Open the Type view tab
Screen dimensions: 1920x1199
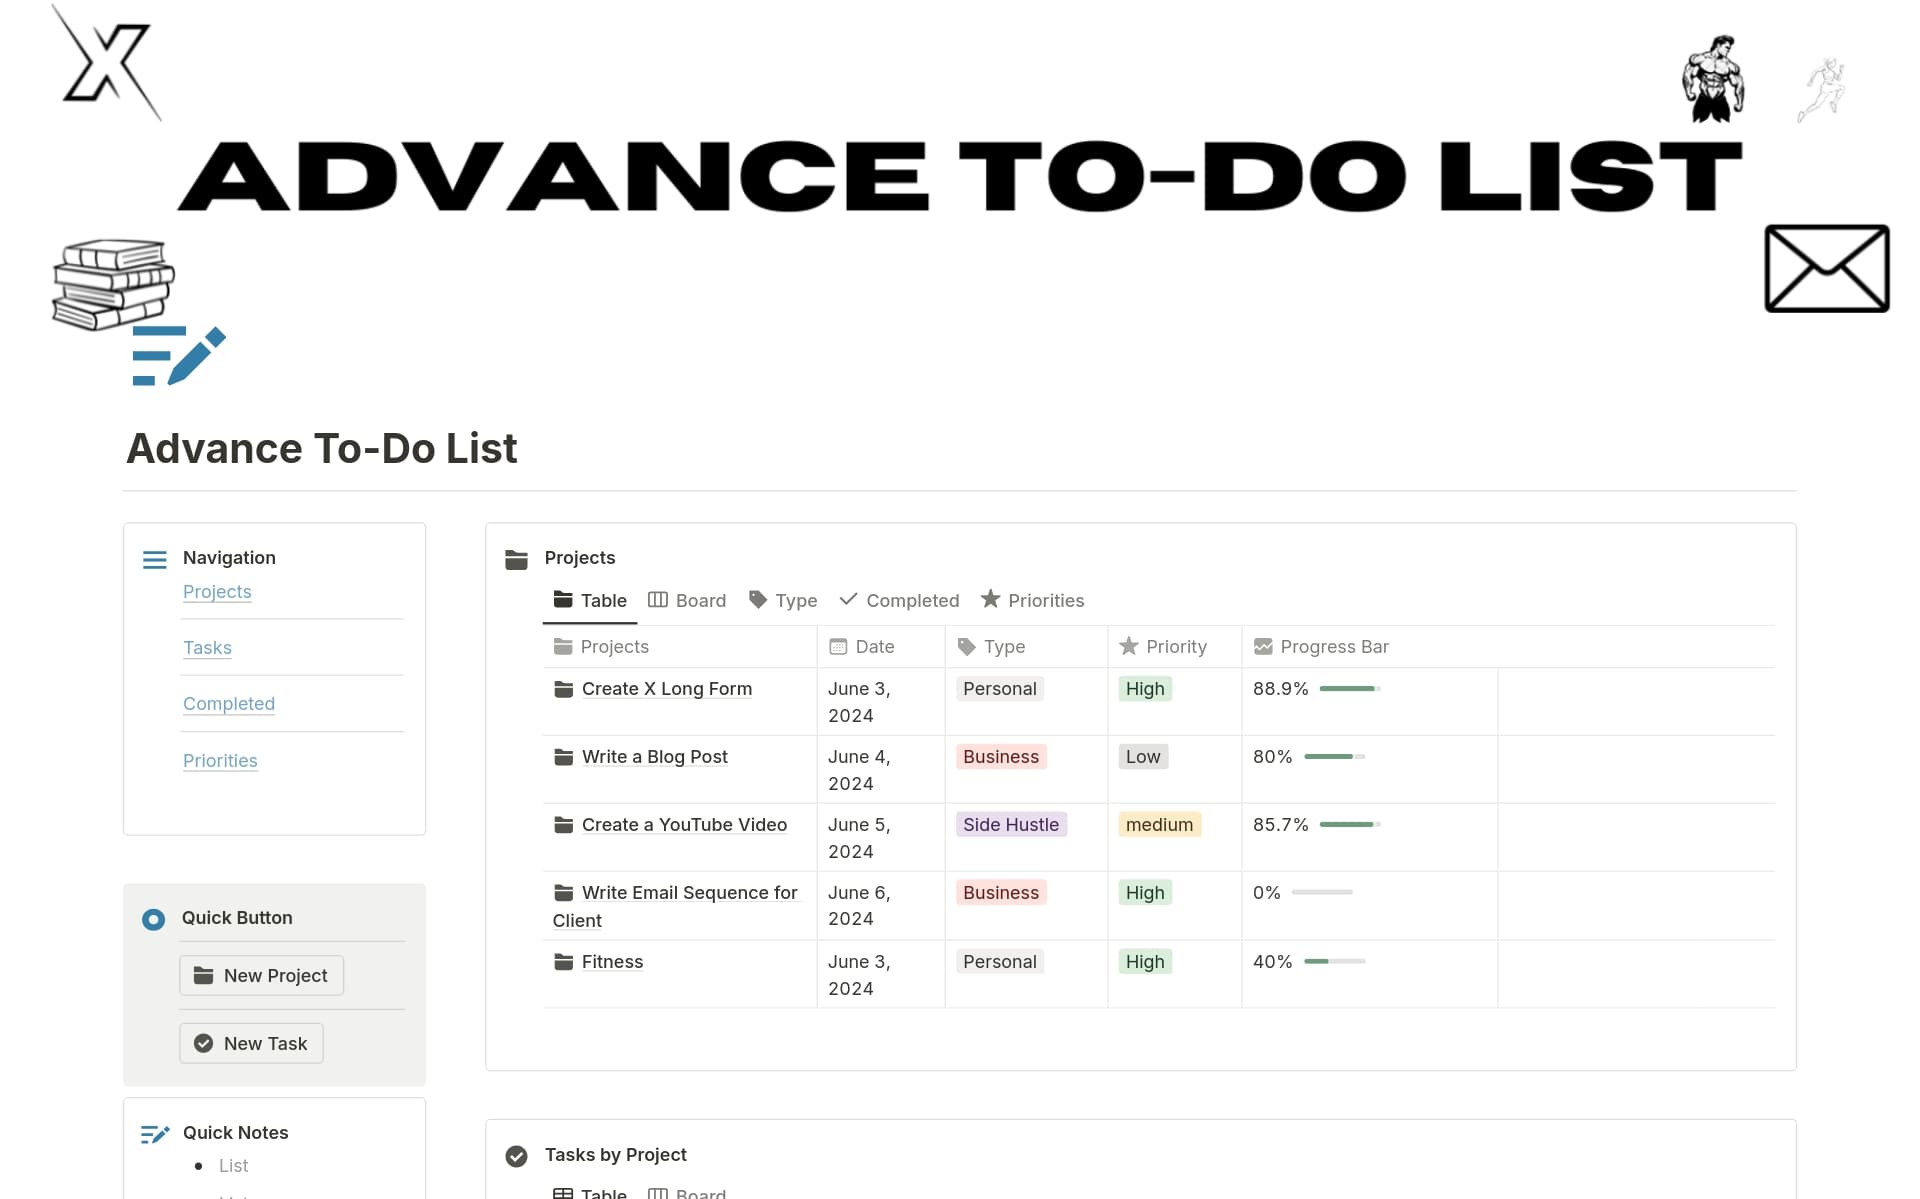click(x=783, y=600)
